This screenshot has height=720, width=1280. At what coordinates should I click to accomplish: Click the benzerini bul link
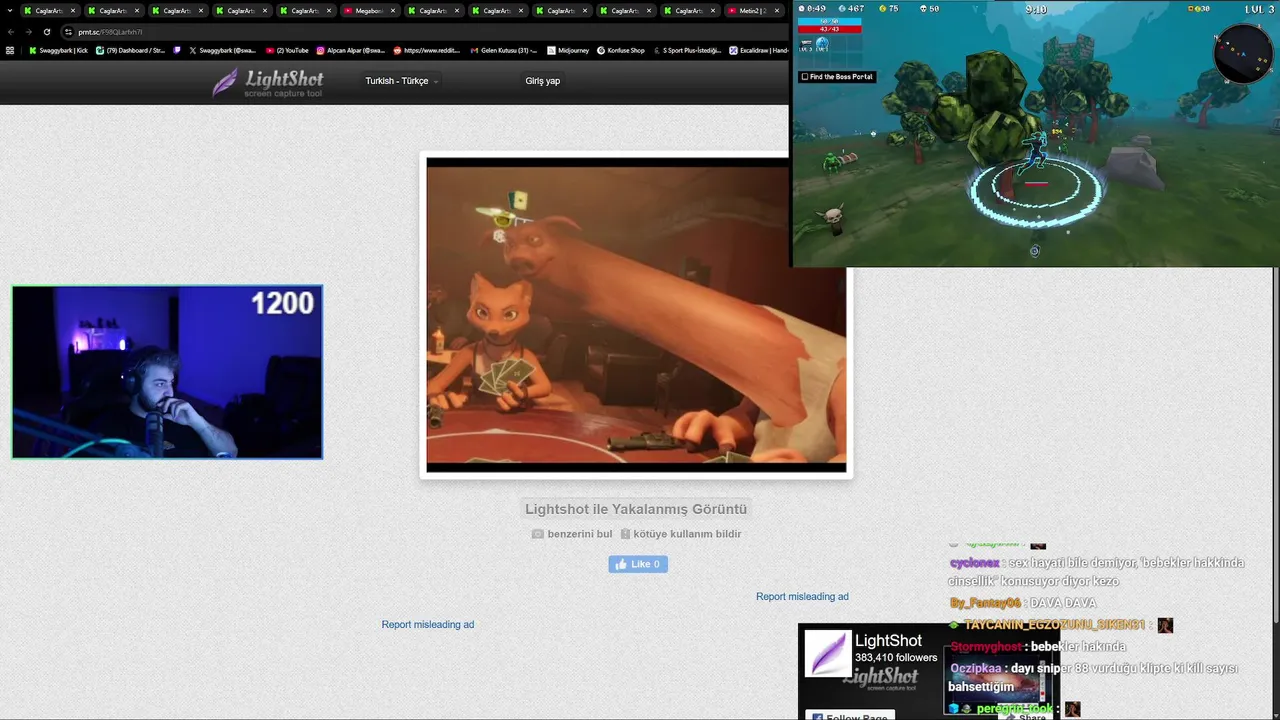[x=580, y=534]
